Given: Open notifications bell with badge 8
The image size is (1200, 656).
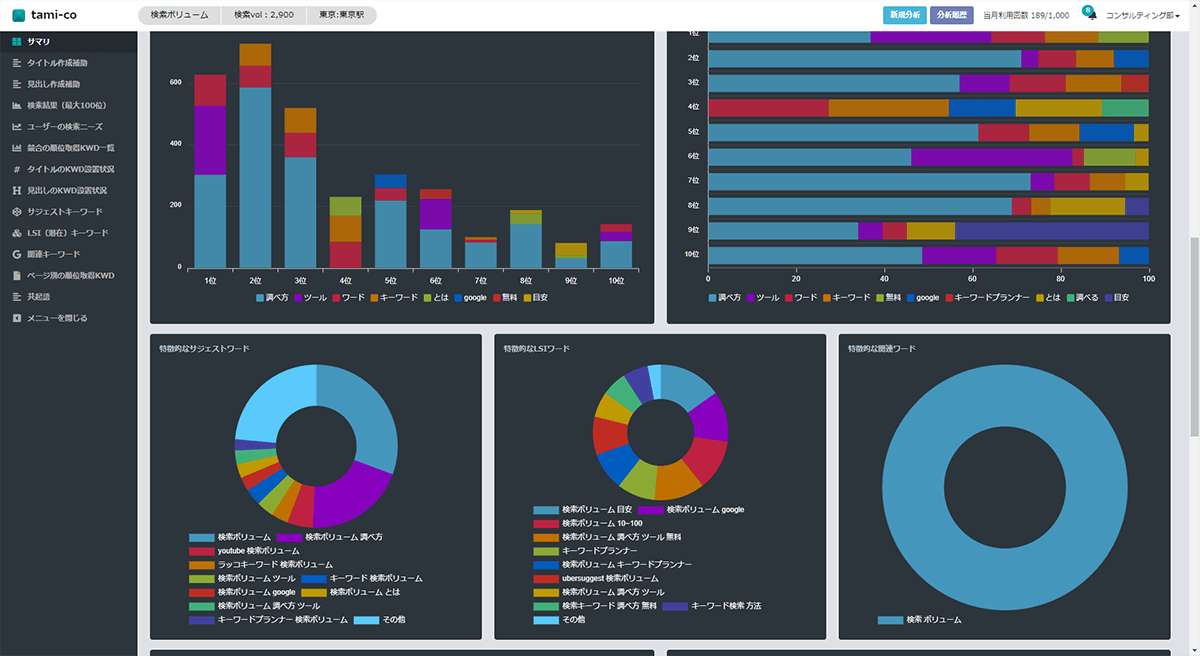Looking at the screenshot, I should pos(1090,15).
